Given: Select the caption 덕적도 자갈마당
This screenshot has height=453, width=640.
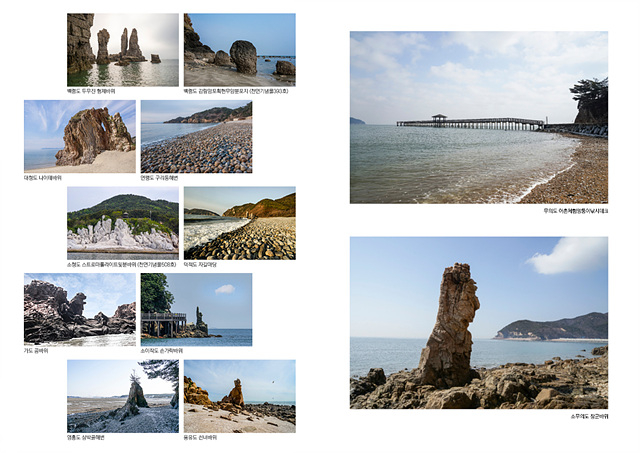Looking at the screenshot, I should click(x=203, y=265).
